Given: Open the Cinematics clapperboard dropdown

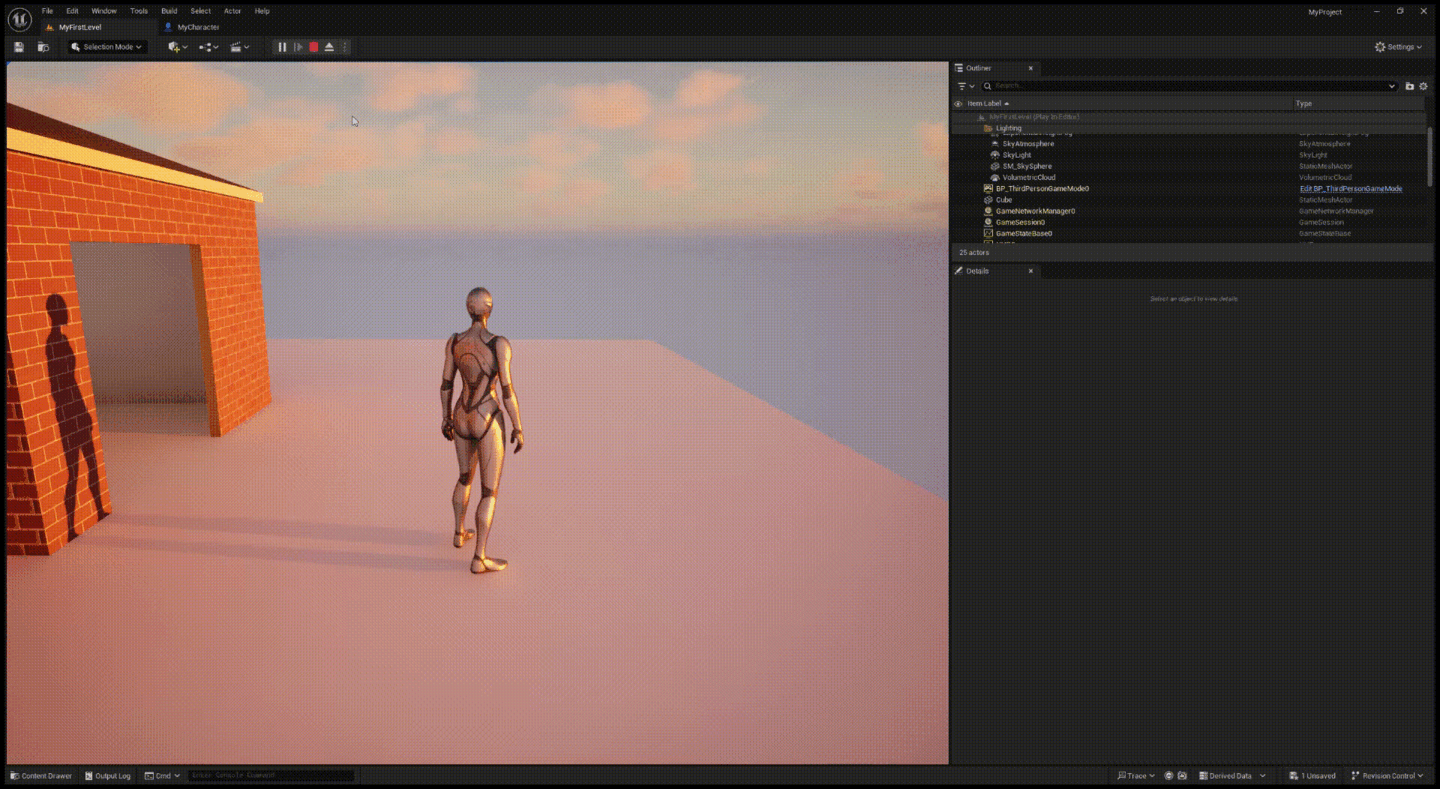Looking at the screenshot, I should point(238,47).
